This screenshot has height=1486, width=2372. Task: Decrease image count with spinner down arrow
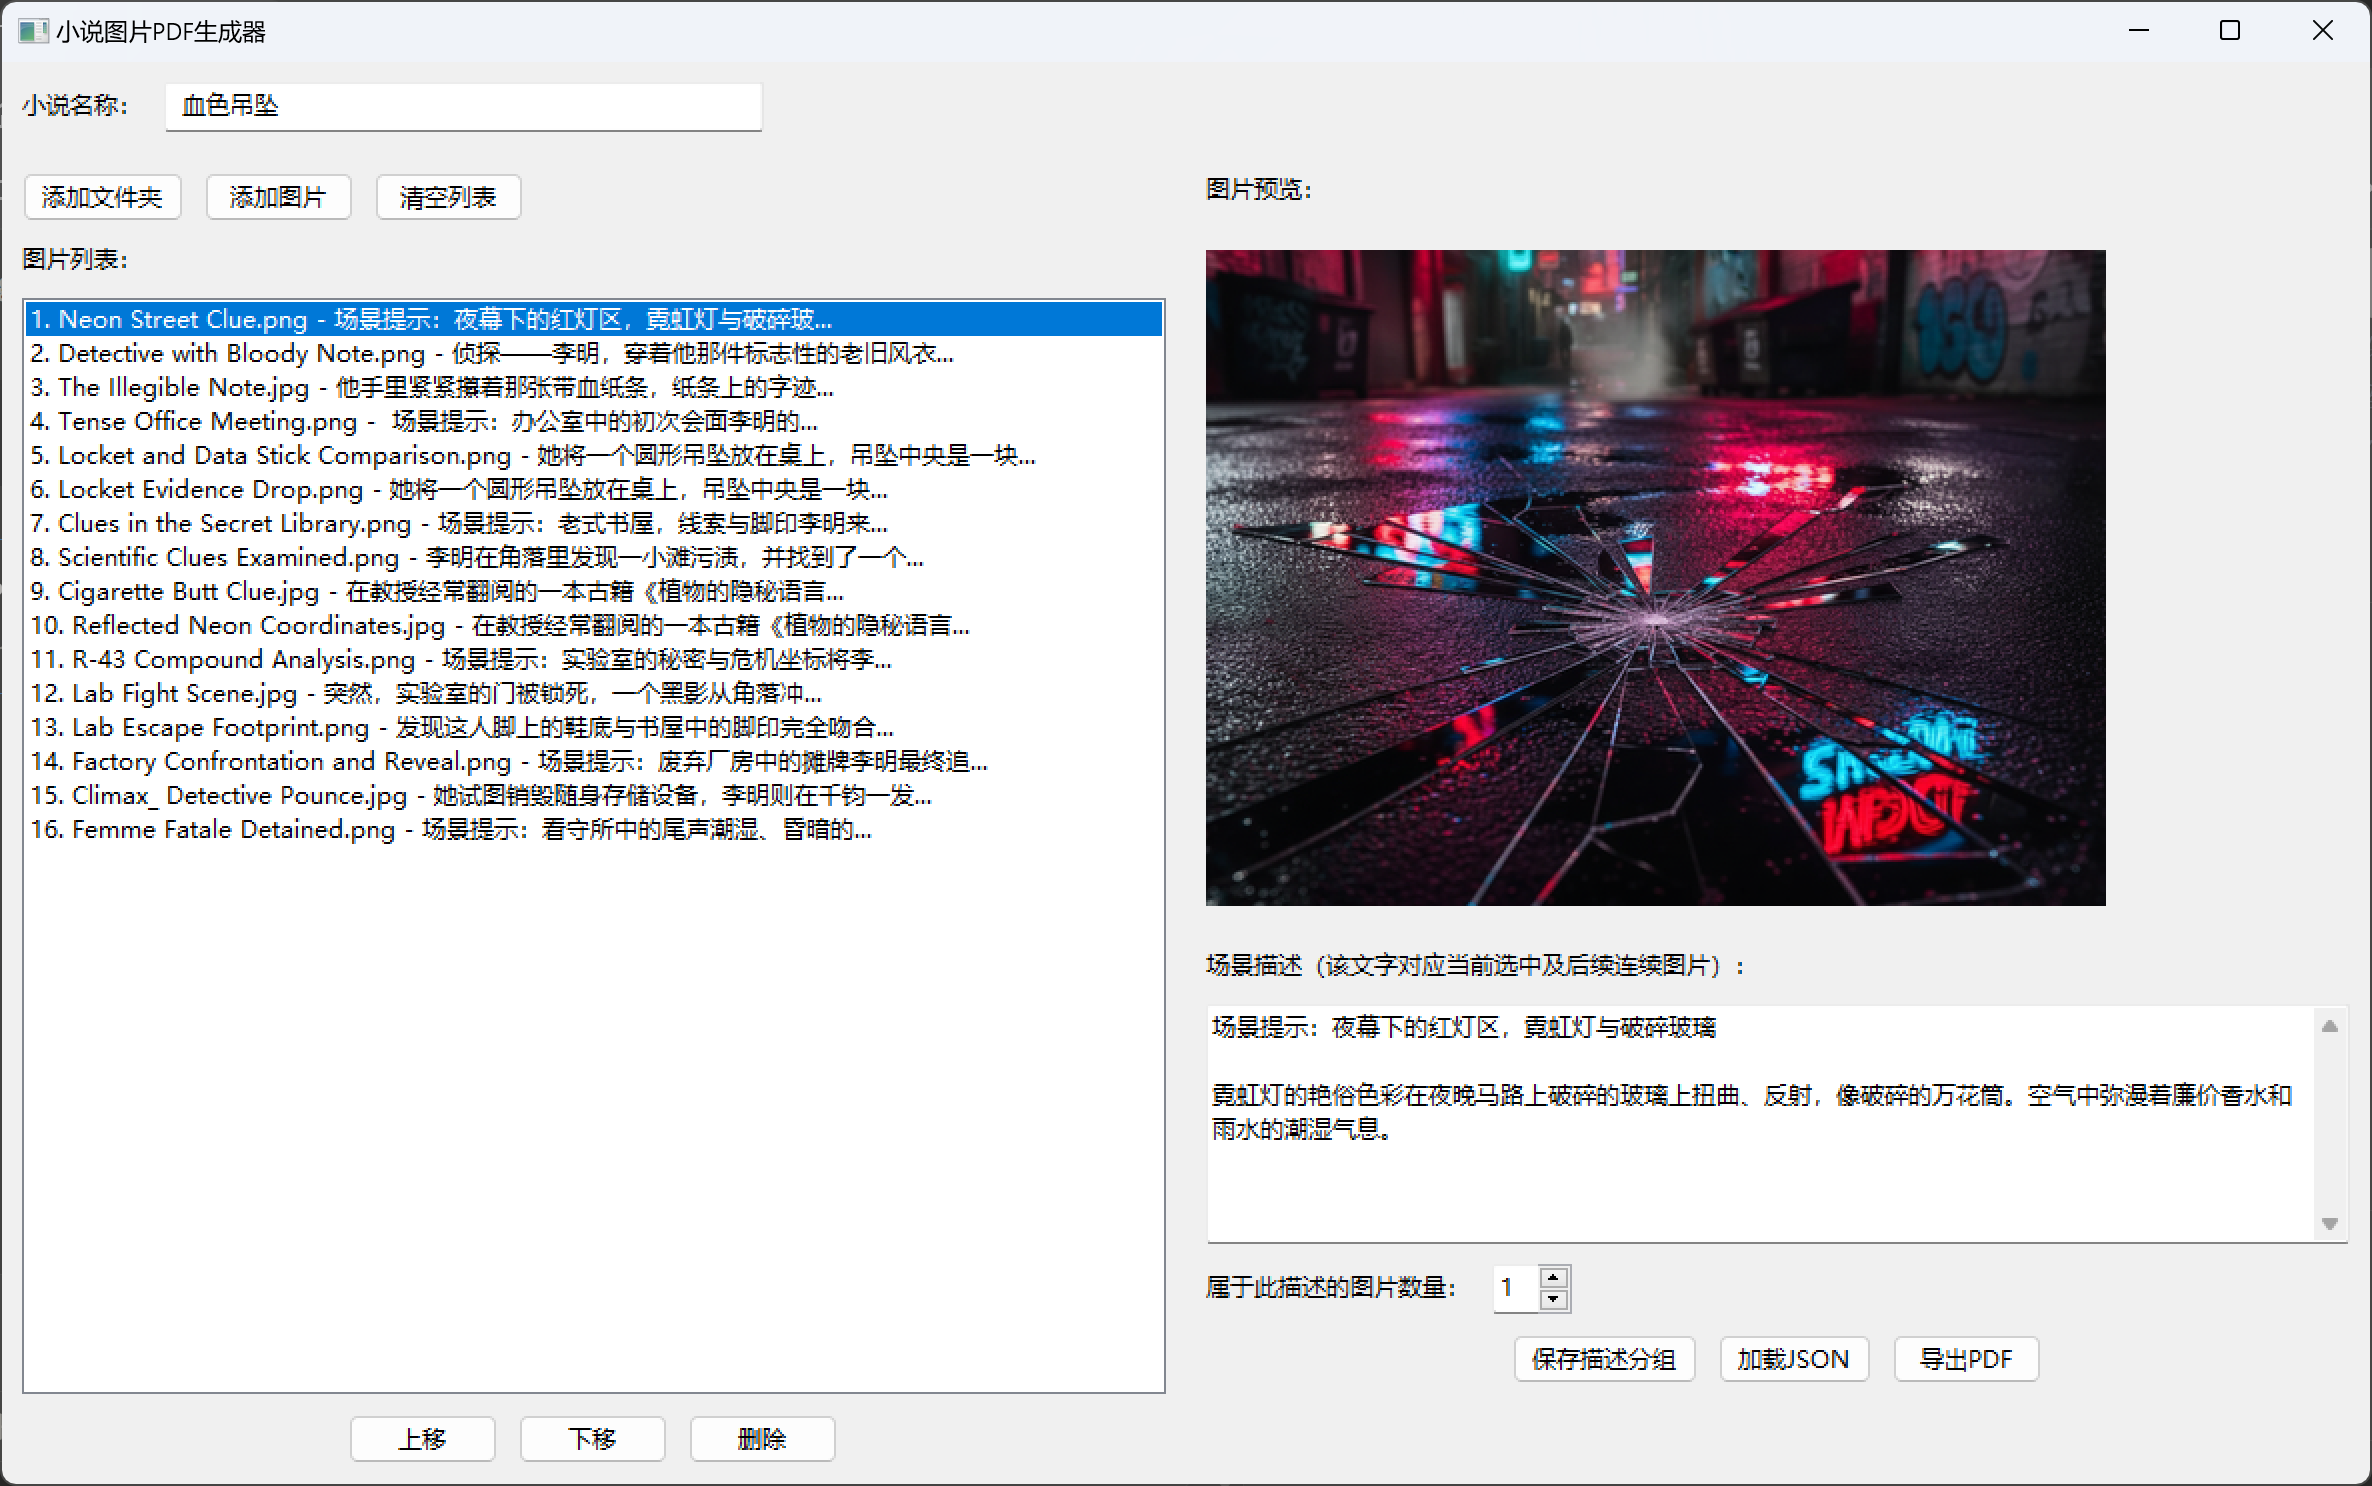[x=1553, y=1299]
